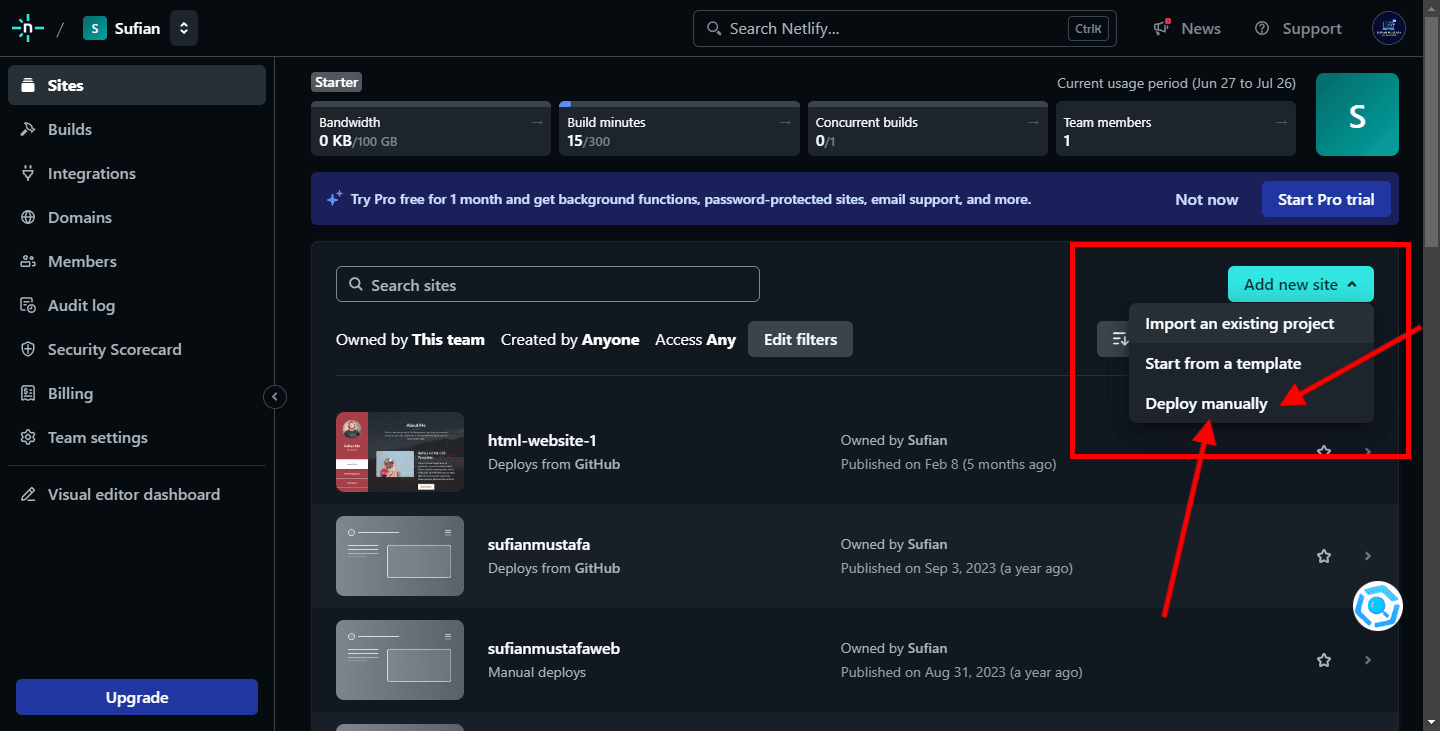Open sufianmustafaweb row chevron arrow

tap(1368, 660)
